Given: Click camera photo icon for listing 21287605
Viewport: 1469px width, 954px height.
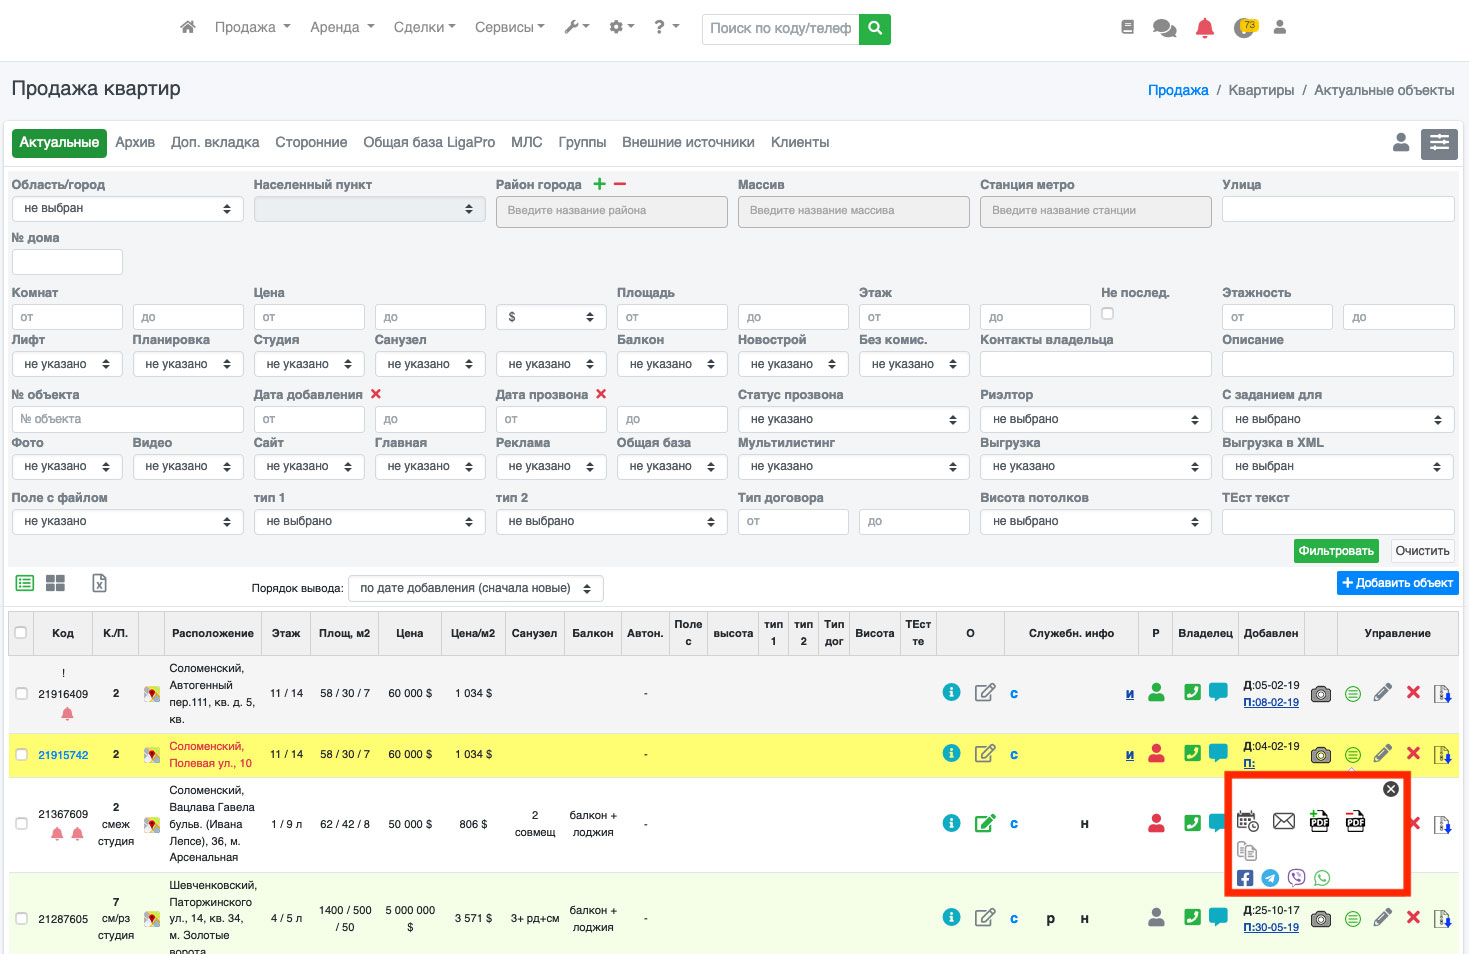Looking at the screenshot, I should click(x=1321, y=918).
